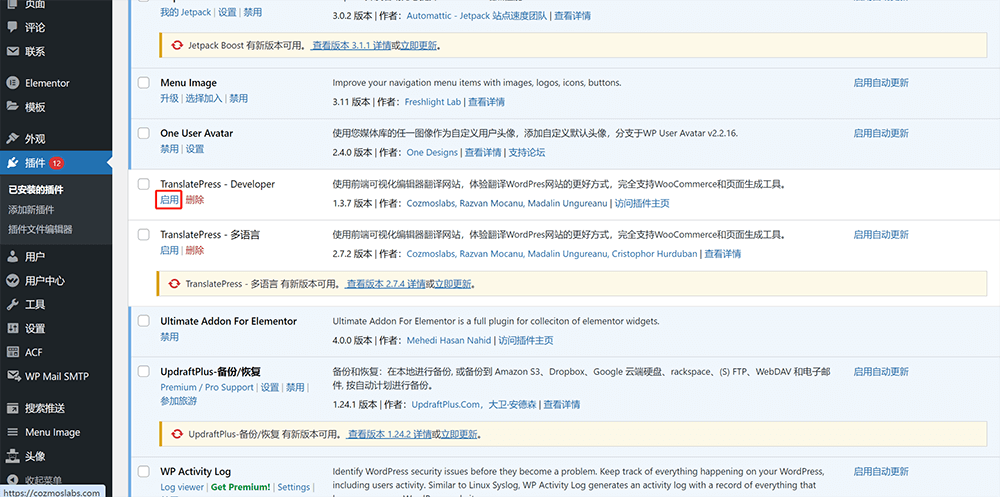The width and height of the screenshot is (1000, 497).
Task: Enable auto-updates for WP Activity Log
Action: (881, 471)
